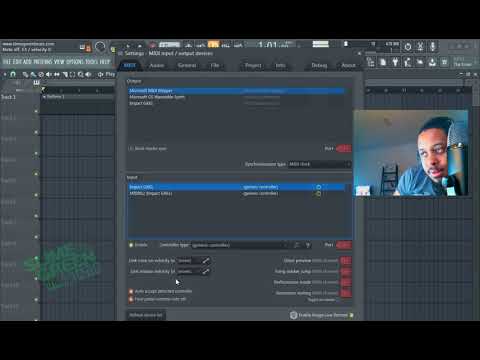Toggle the Enable input device button

pyautogui.click(x=138, y=245)
